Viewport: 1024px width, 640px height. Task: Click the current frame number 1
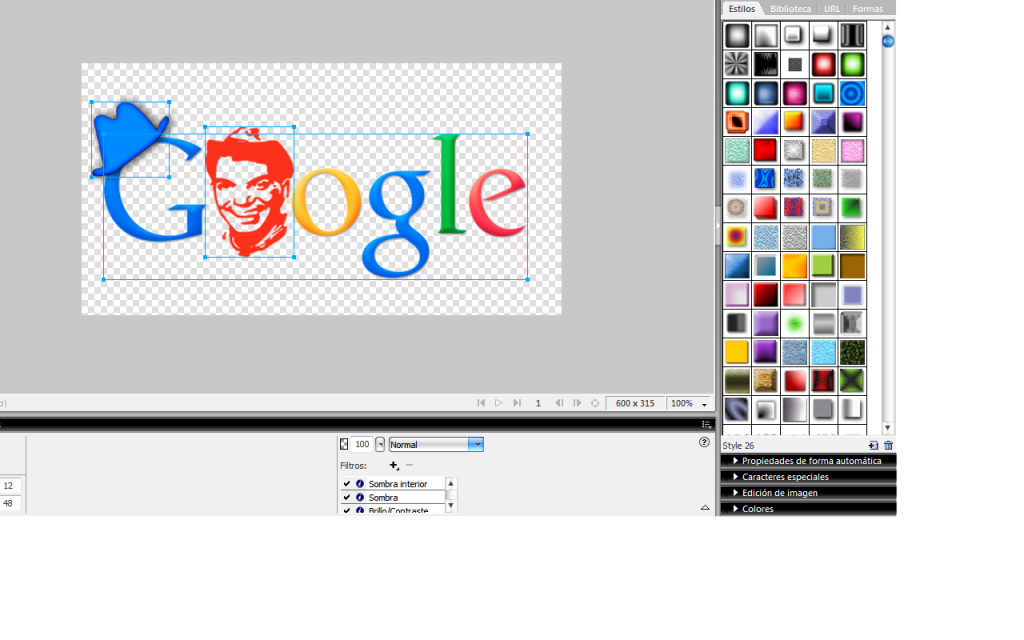point(538,404)
